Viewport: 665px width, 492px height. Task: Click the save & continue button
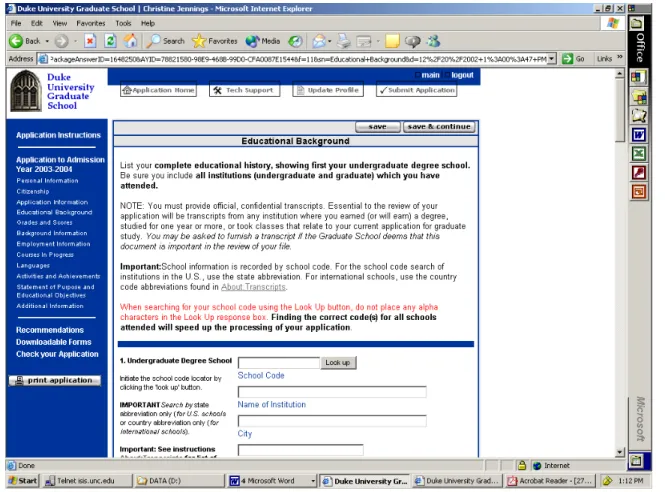(439, 126)
